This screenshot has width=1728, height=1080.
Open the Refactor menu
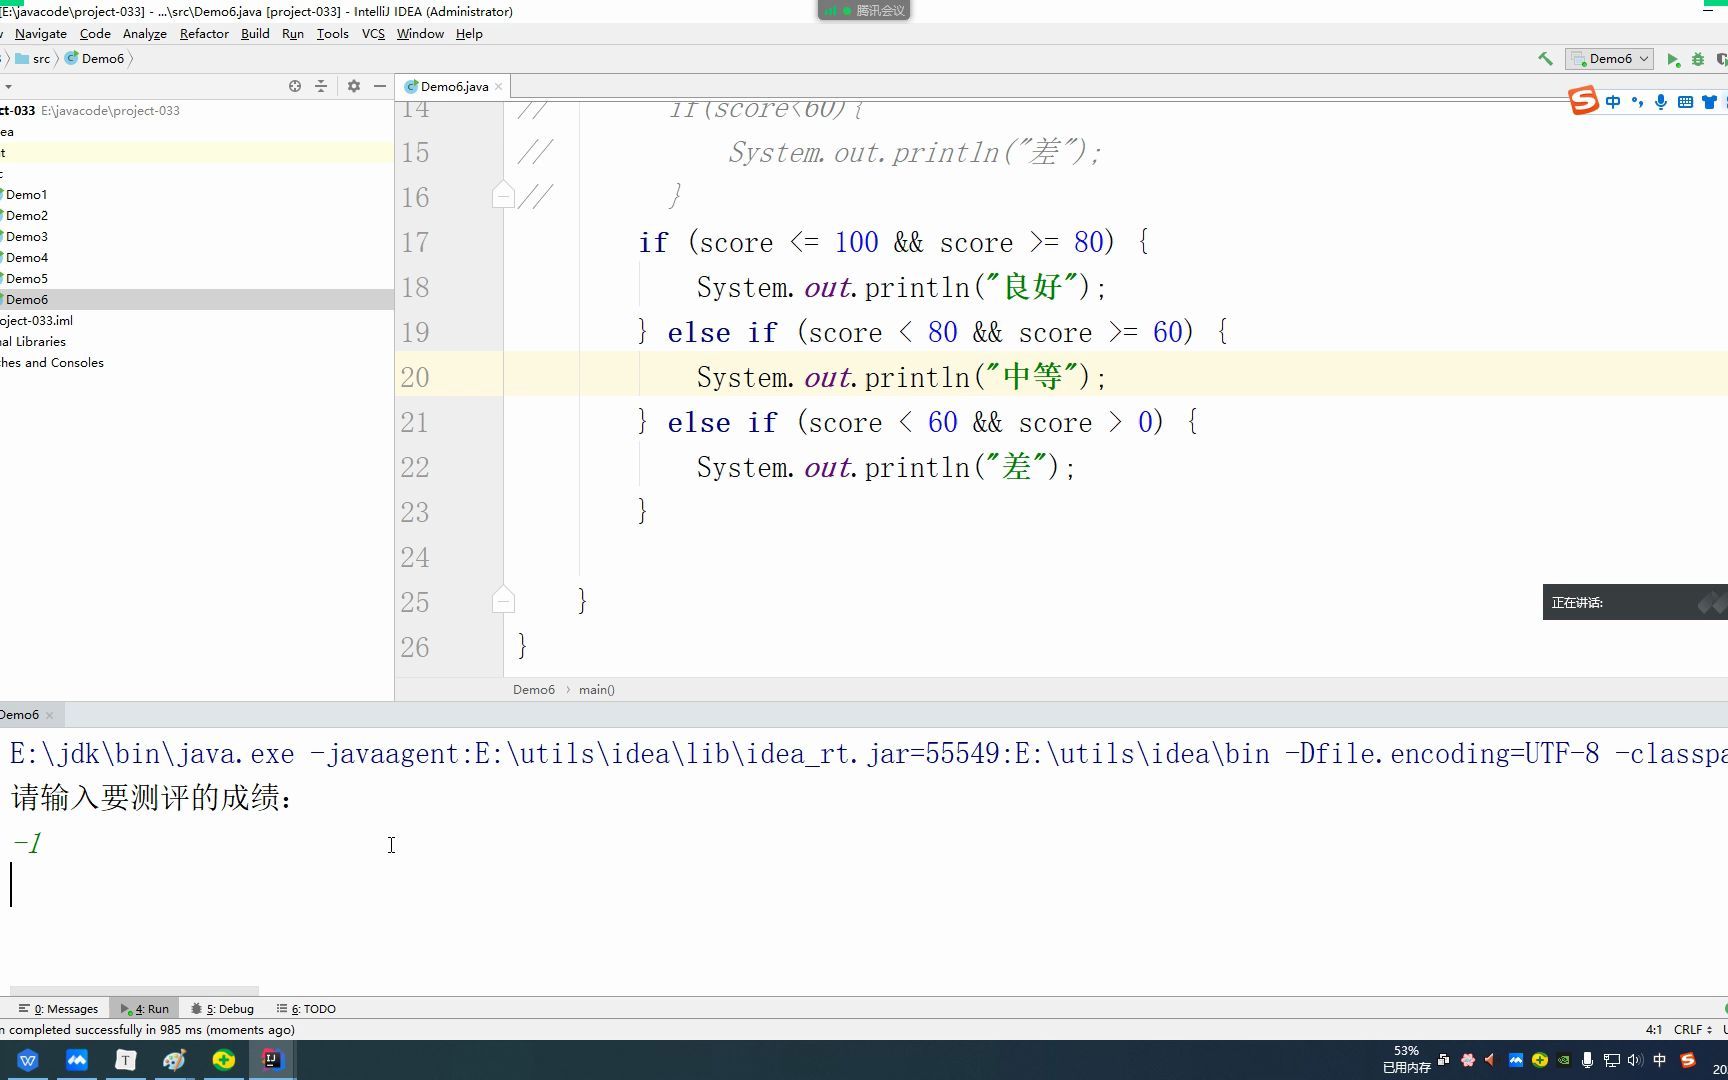204,34
